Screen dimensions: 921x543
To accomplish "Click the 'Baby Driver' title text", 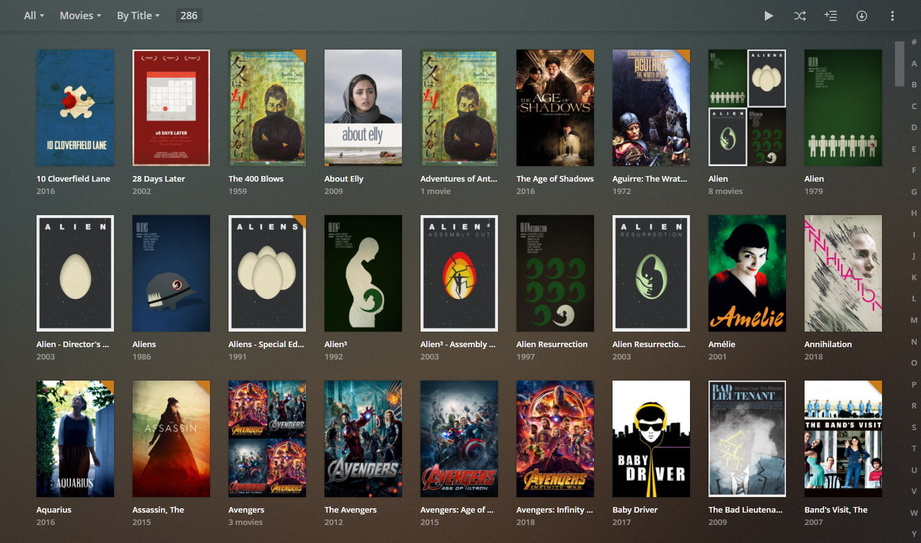I will tap(635, 510).
